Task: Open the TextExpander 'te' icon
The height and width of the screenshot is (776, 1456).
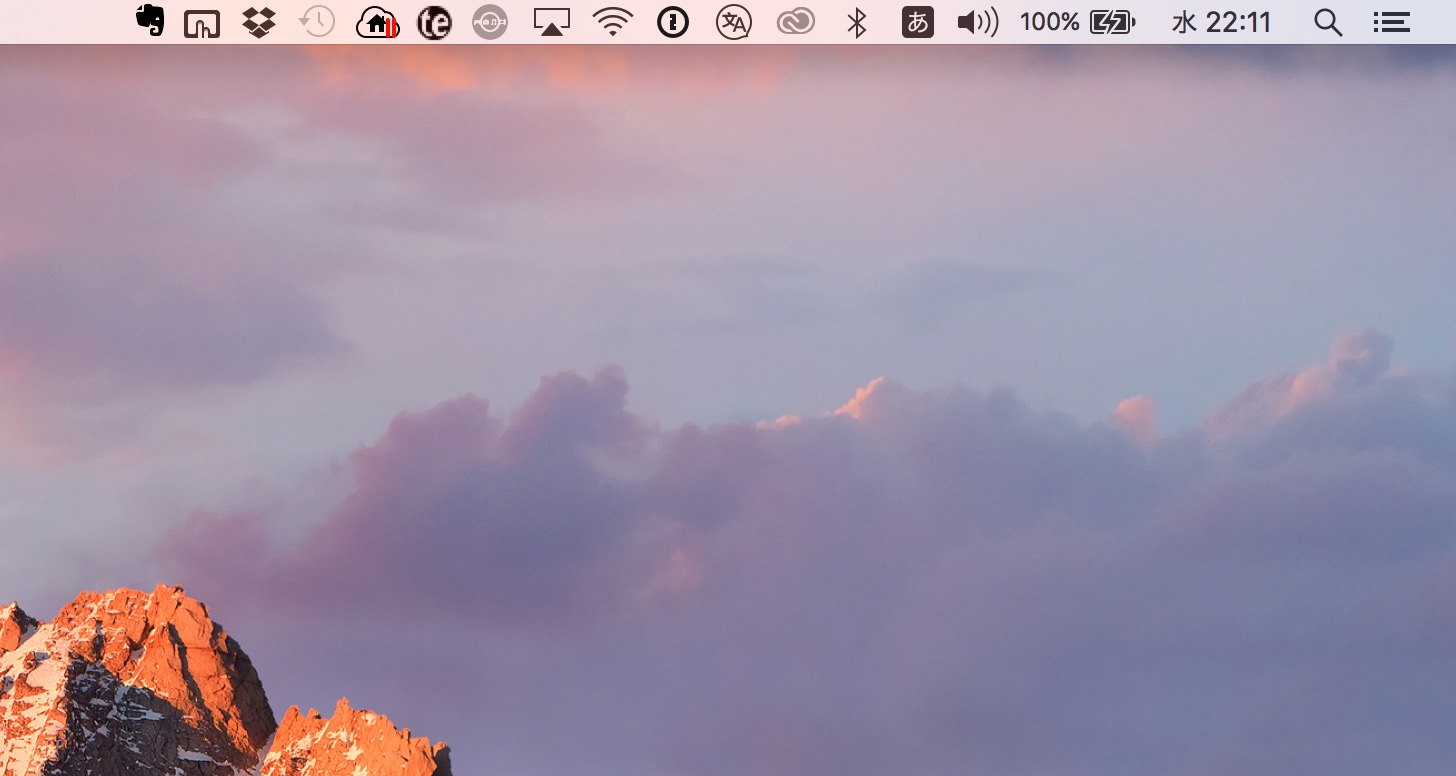Action: [x=434, y=22]
